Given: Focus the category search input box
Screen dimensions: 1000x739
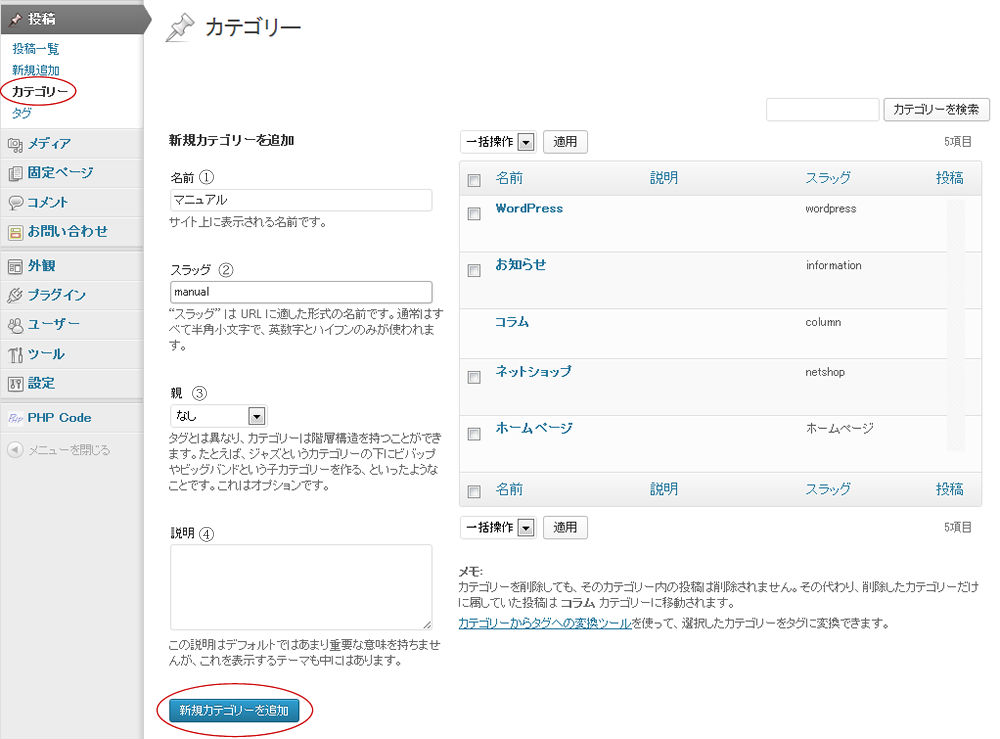Looking at the screenshot, I should [x=823, y=110].
